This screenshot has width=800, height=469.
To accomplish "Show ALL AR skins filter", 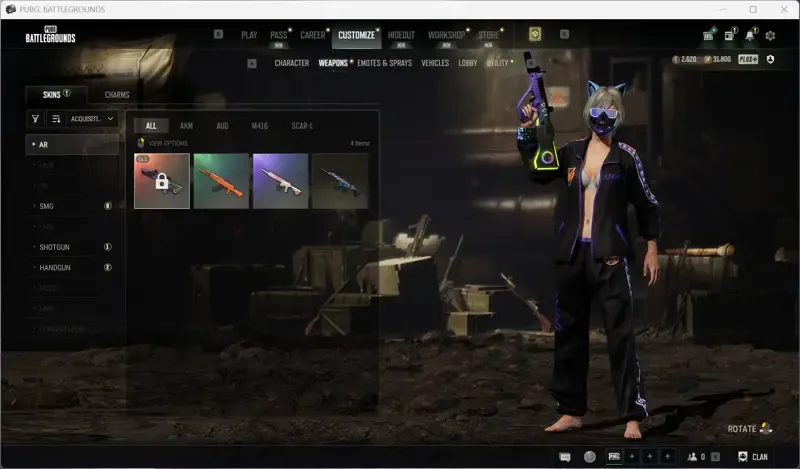I will click(151, 126).
